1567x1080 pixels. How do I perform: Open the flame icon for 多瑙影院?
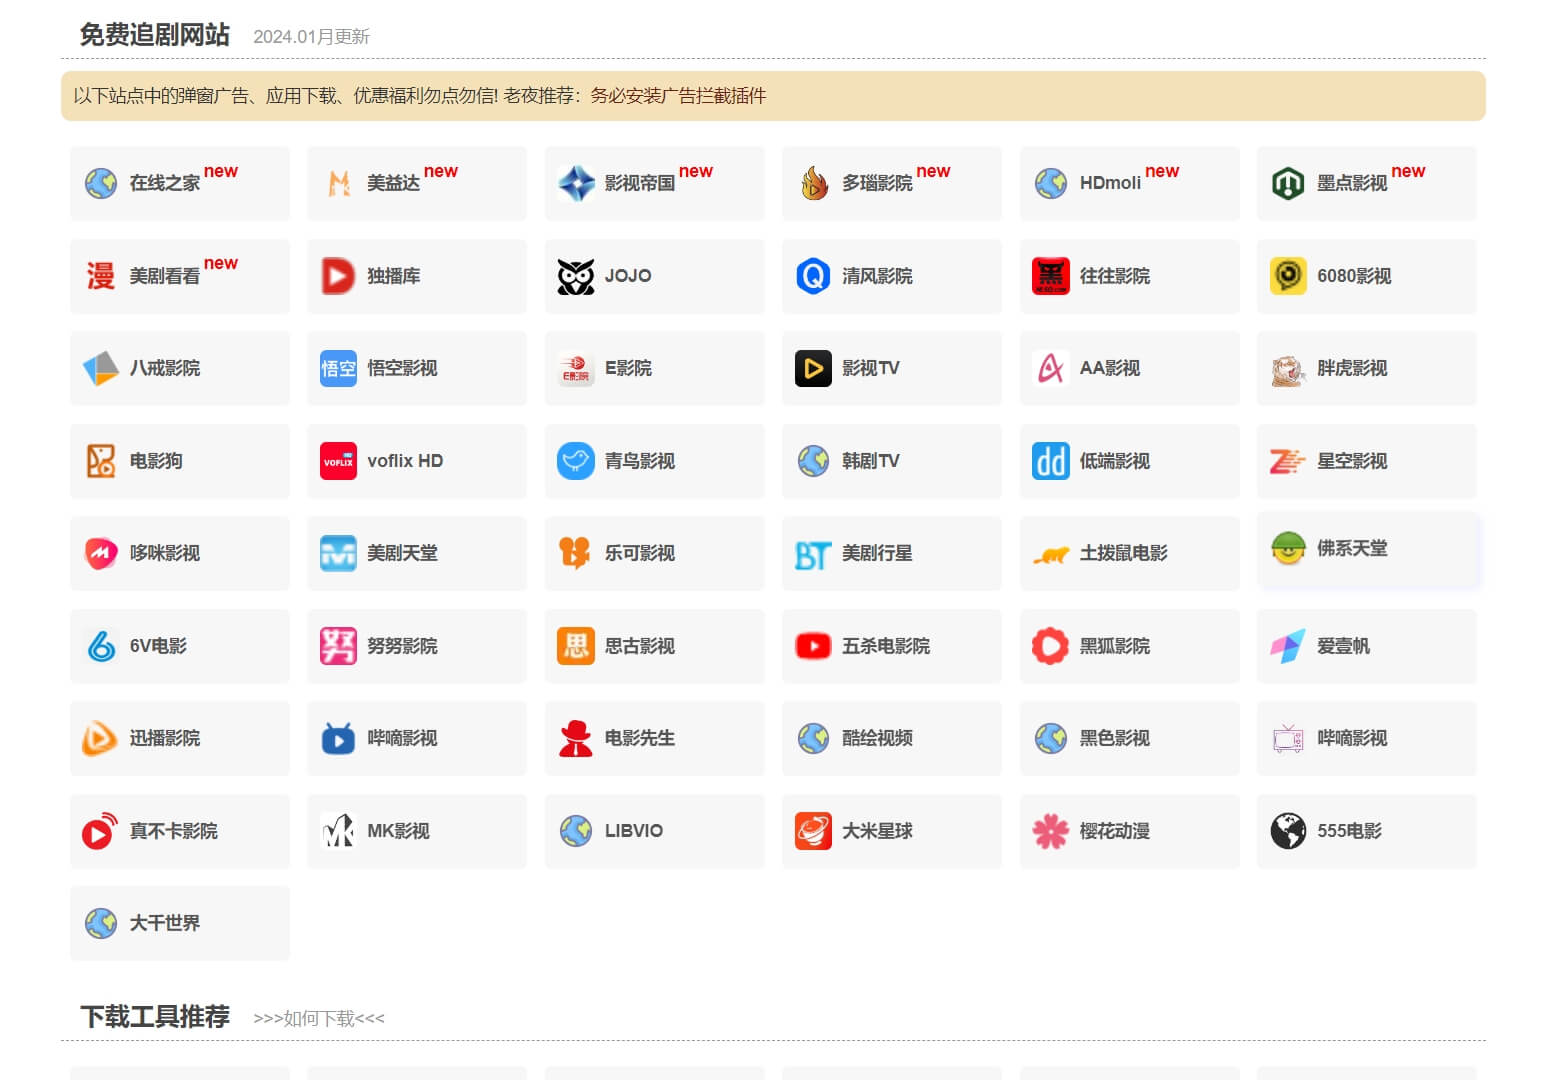tap(813, 183)
